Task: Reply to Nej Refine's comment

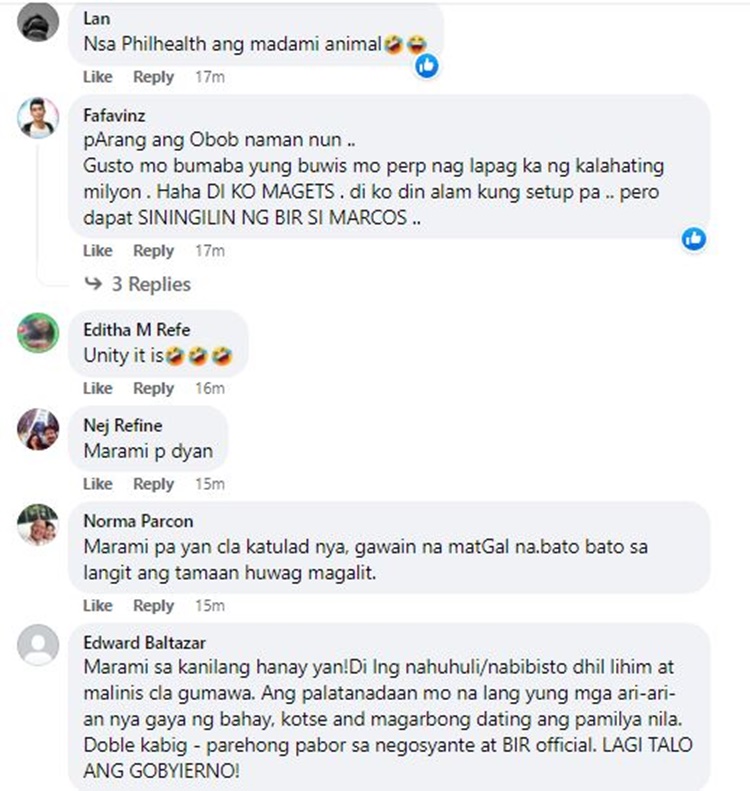Action: [153, 484]
